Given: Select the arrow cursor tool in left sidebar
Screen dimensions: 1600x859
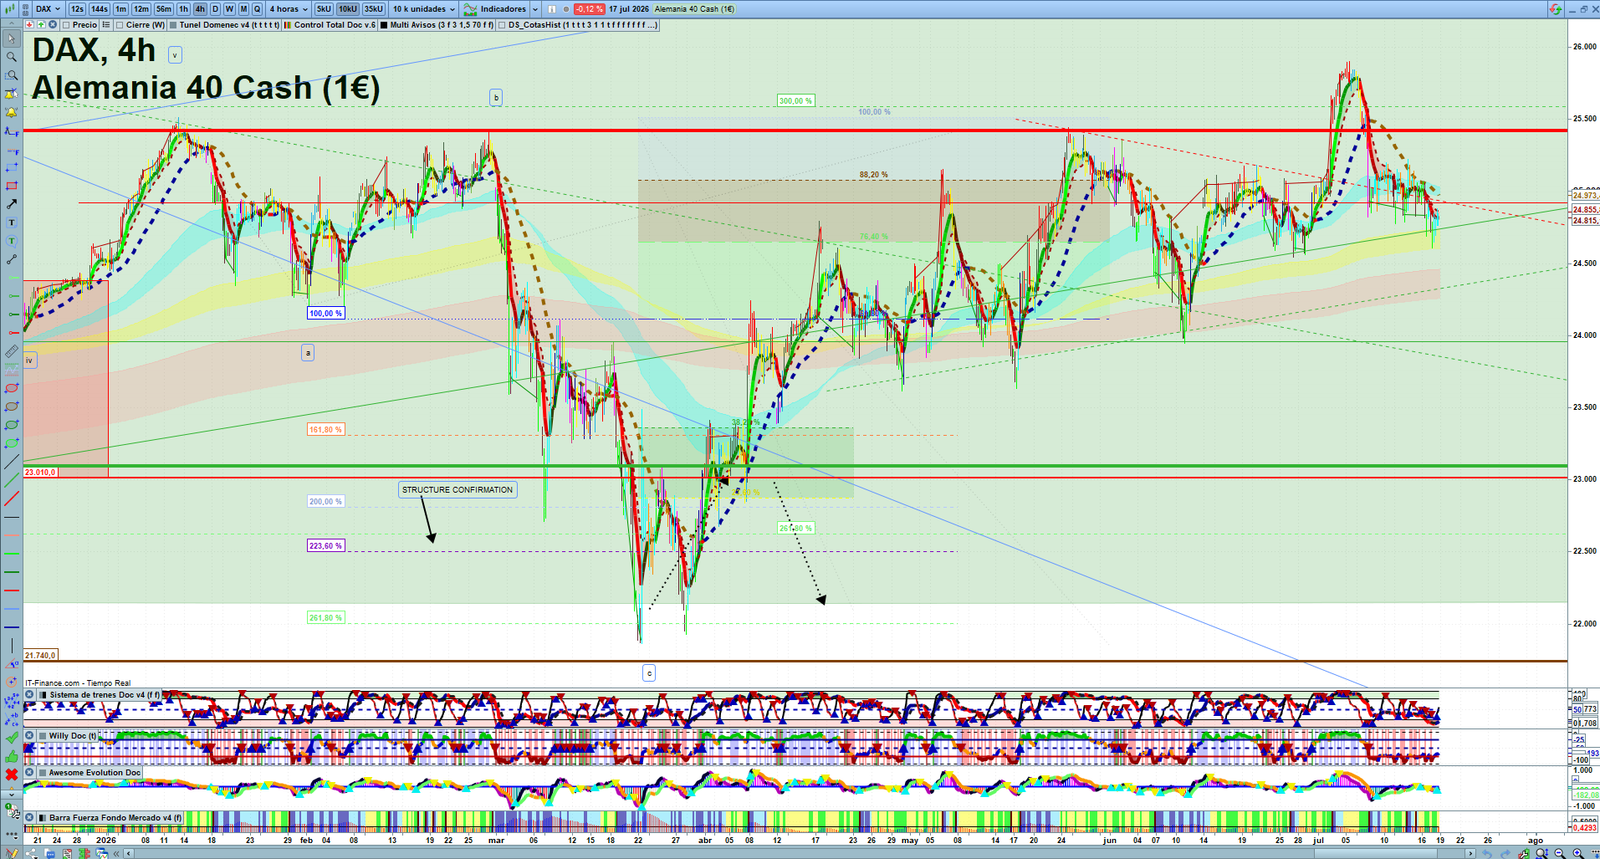Looking at the screenshot, I should pyautogui.click(x=12, y=39).
